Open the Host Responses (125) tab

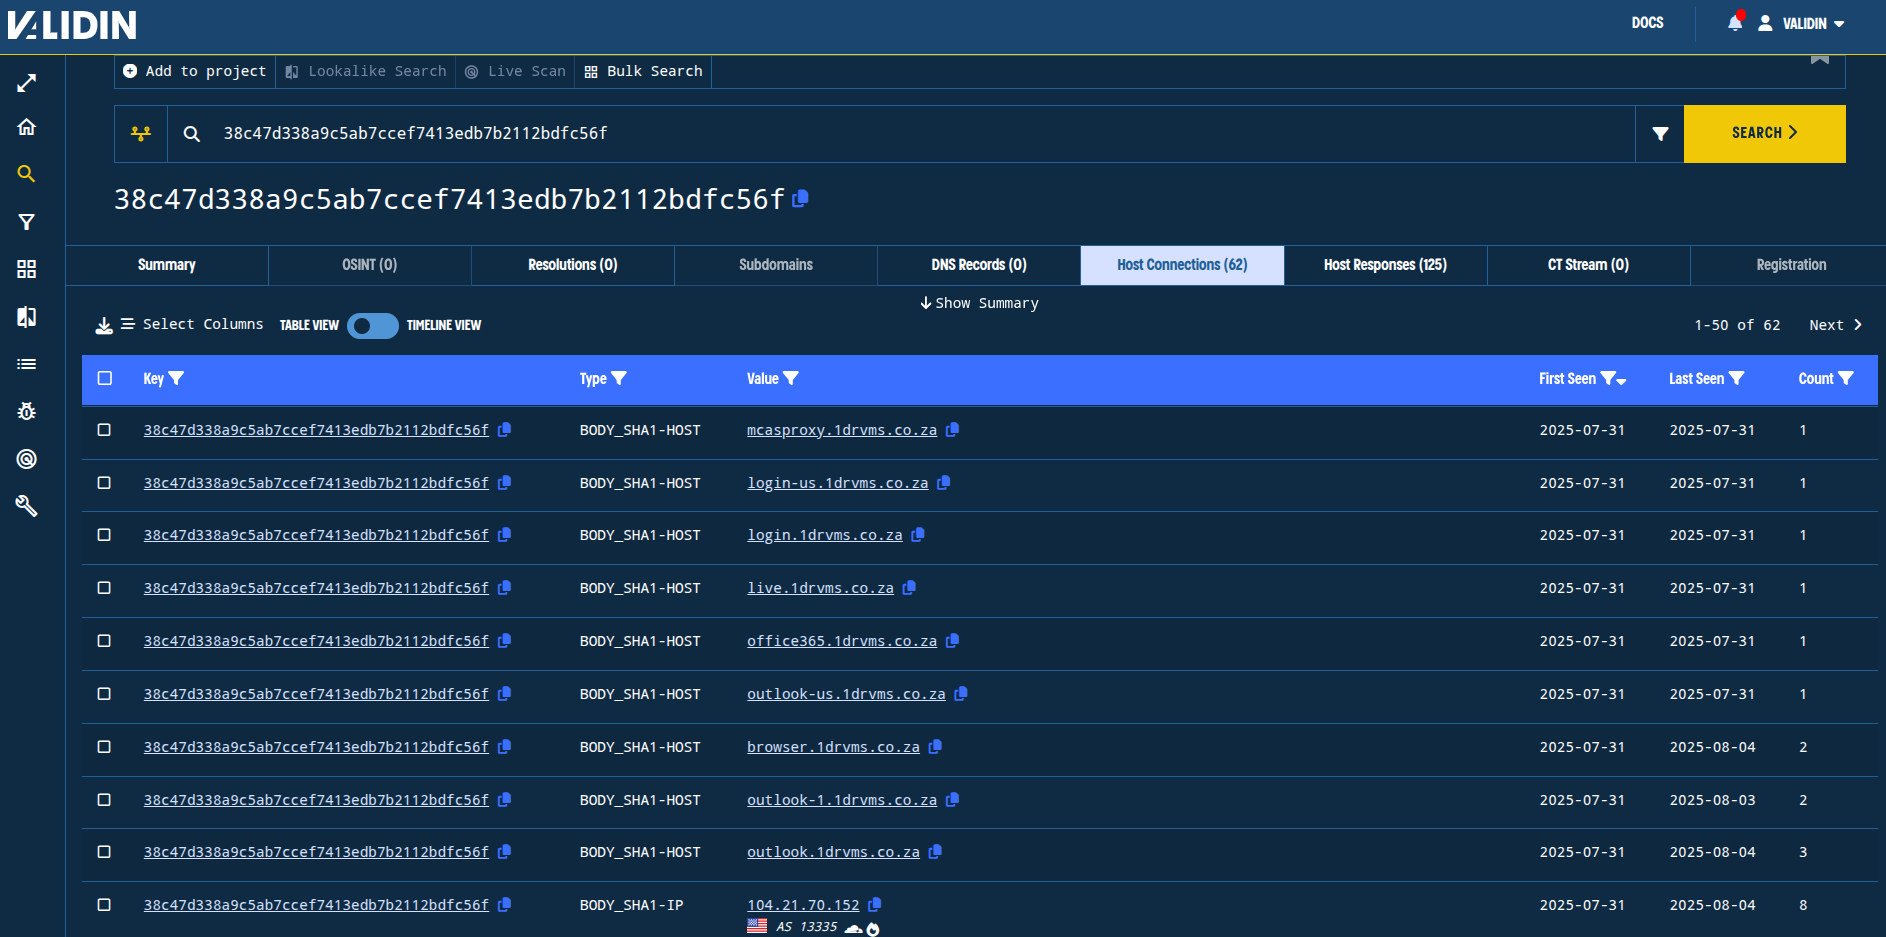(1385, 265)
